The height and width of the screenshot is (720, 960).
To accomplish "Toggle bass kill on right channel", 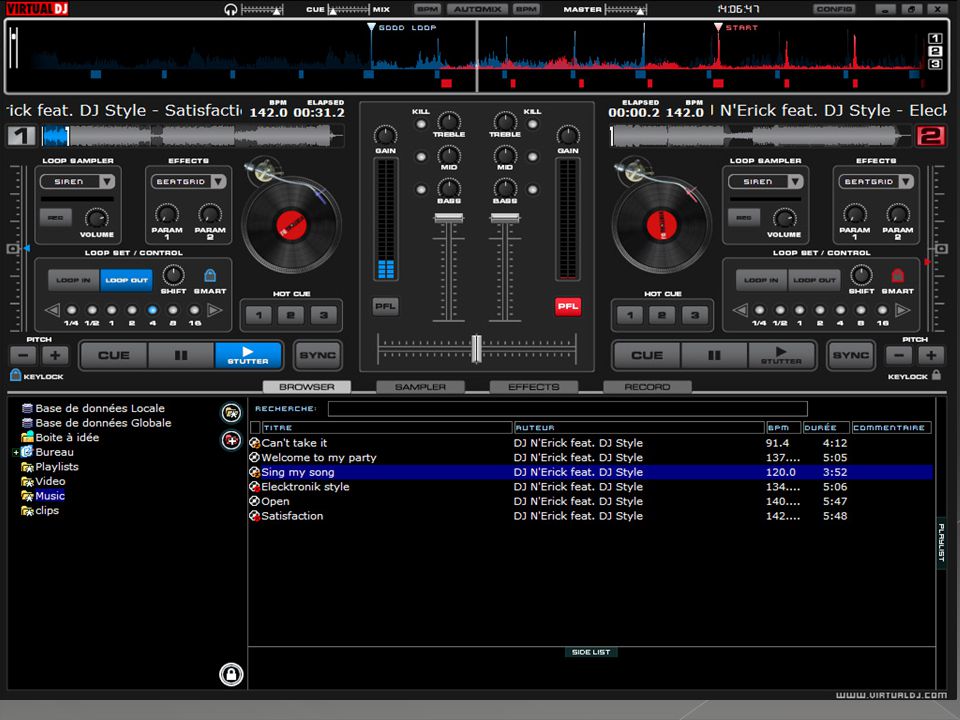I will (533, 189).
